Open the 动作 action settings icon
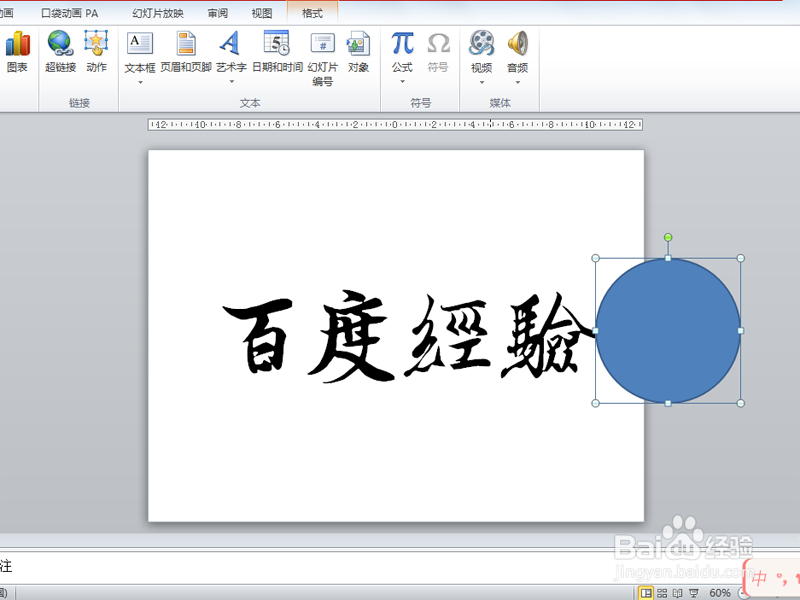Viewport: 800px width, 600px height. [x=96, y=51]
